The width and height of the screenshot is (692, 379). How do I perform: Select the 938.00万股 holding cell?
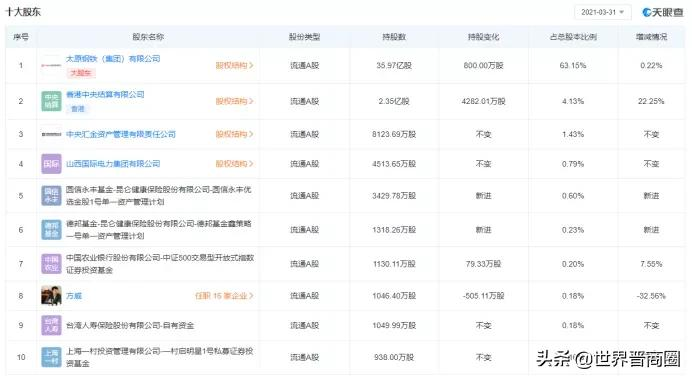tap(394, 357)
